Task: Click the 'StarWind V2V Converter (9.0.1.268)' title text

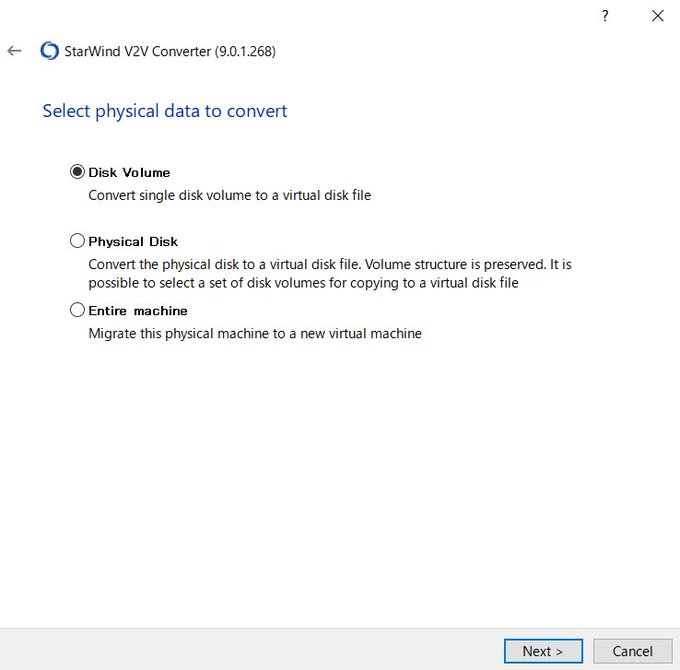Action: point(170,51)
